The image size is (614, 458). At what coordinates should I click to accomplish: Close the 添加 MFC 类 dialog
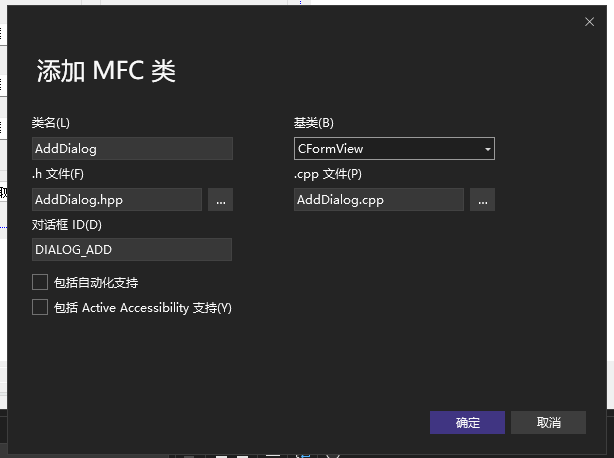tap(588, 21)
